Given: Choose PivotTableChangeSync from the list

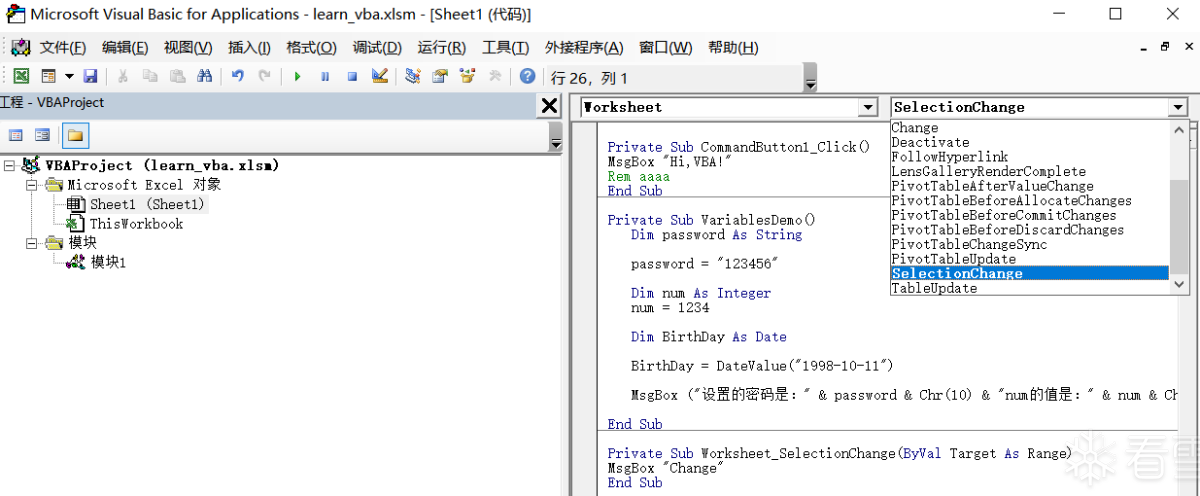Looking at the screenshot, I should pyautogui.click(x=1029, y=245).
